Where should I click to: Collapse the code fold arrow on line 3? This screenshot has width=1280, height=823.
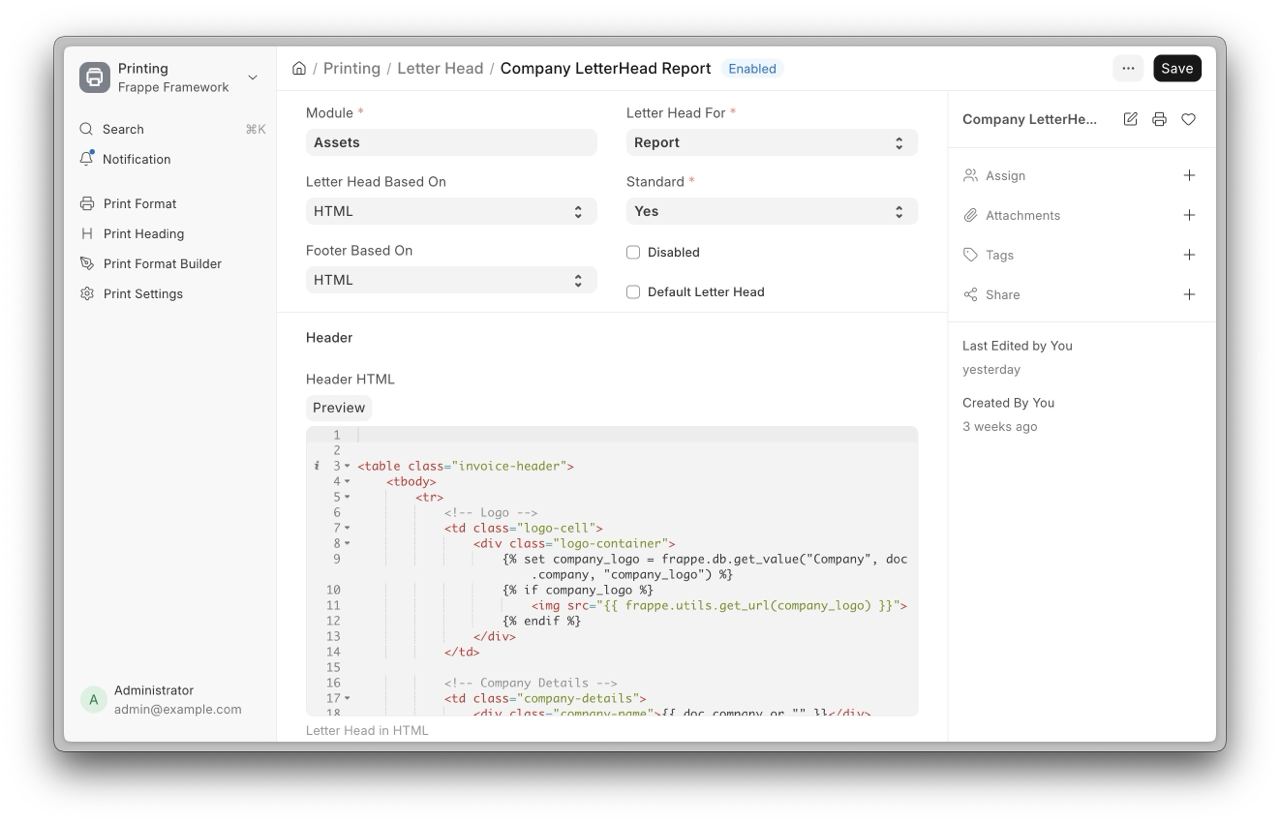pyautogui.click(x=347, y=466)
